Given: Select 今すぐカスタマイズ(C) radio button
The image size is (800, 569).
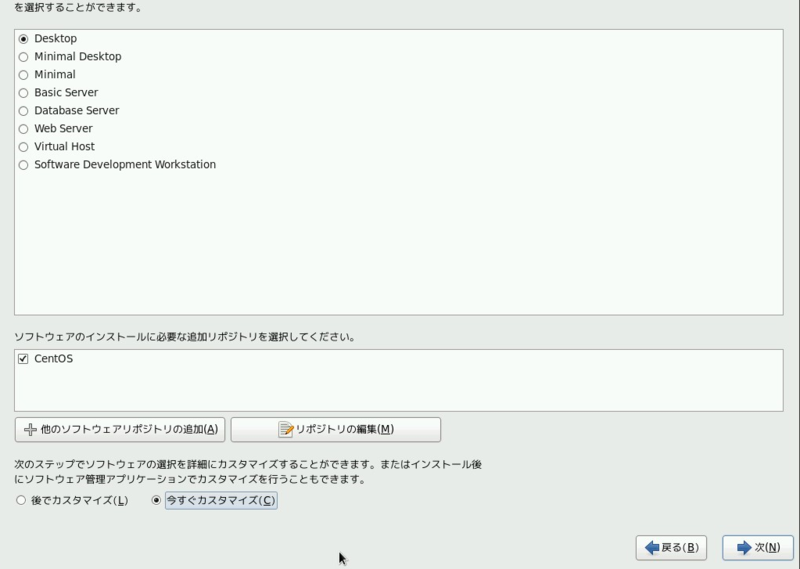Looking at the screenshot, I should [x=156, y=500].
